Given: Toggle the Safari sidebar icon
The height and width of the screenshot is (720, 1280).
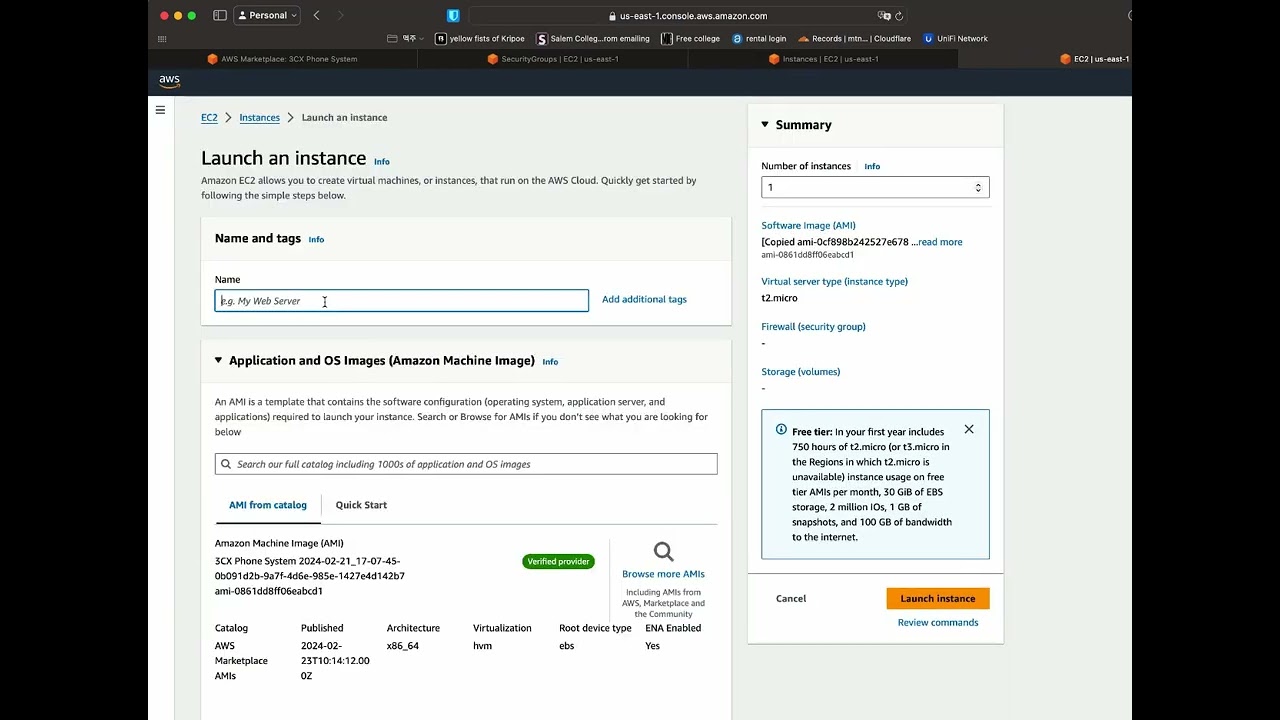Looking at the screenshot, I should point(220,15).
